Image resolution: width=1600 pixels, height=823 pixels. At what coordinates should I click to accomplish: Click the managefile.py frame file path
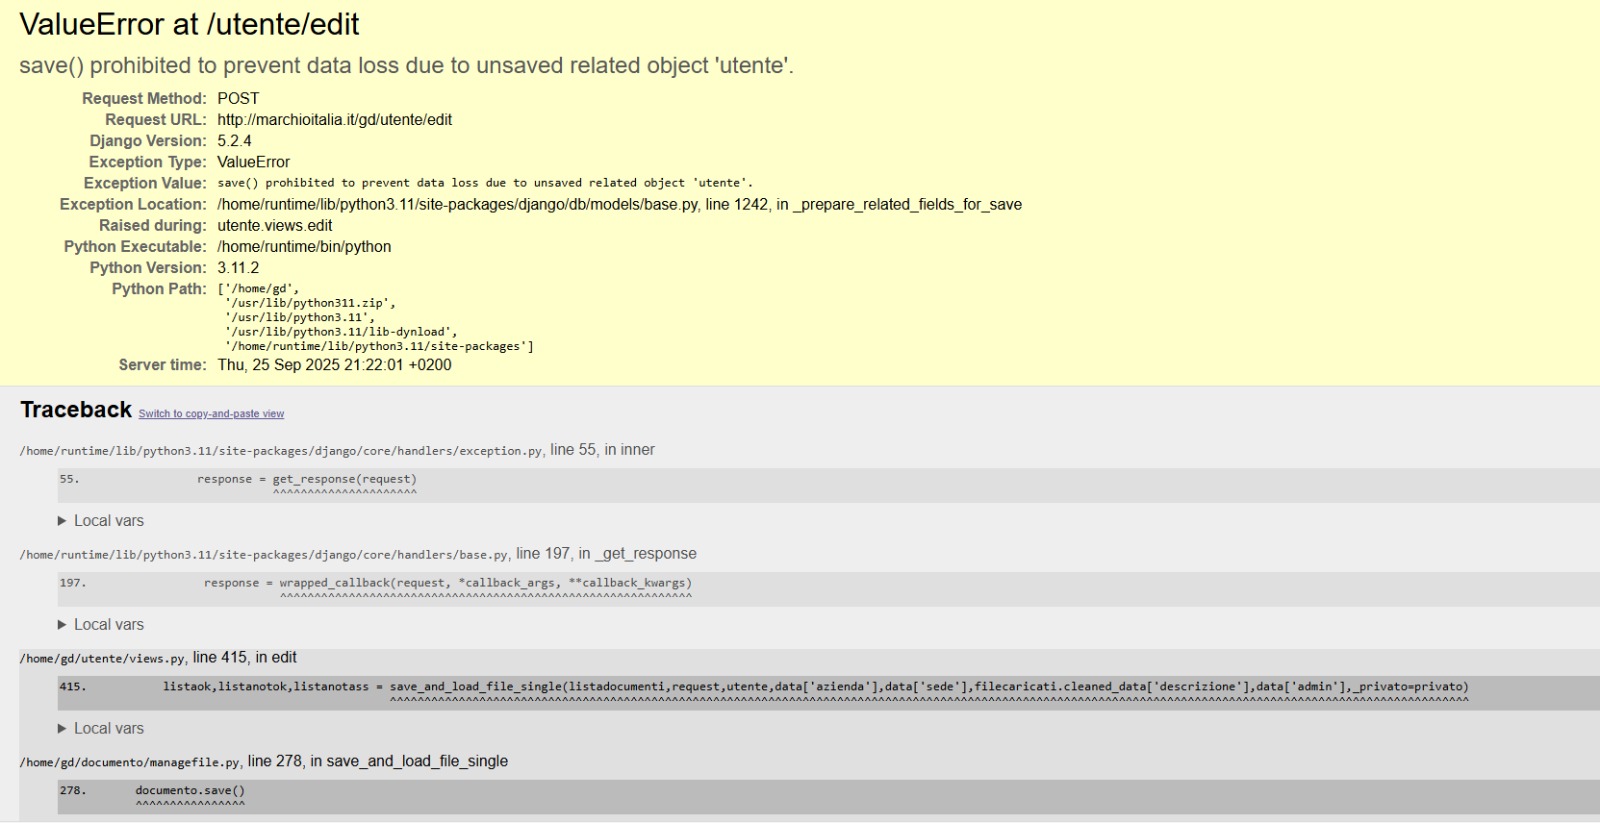pos(130,763)
